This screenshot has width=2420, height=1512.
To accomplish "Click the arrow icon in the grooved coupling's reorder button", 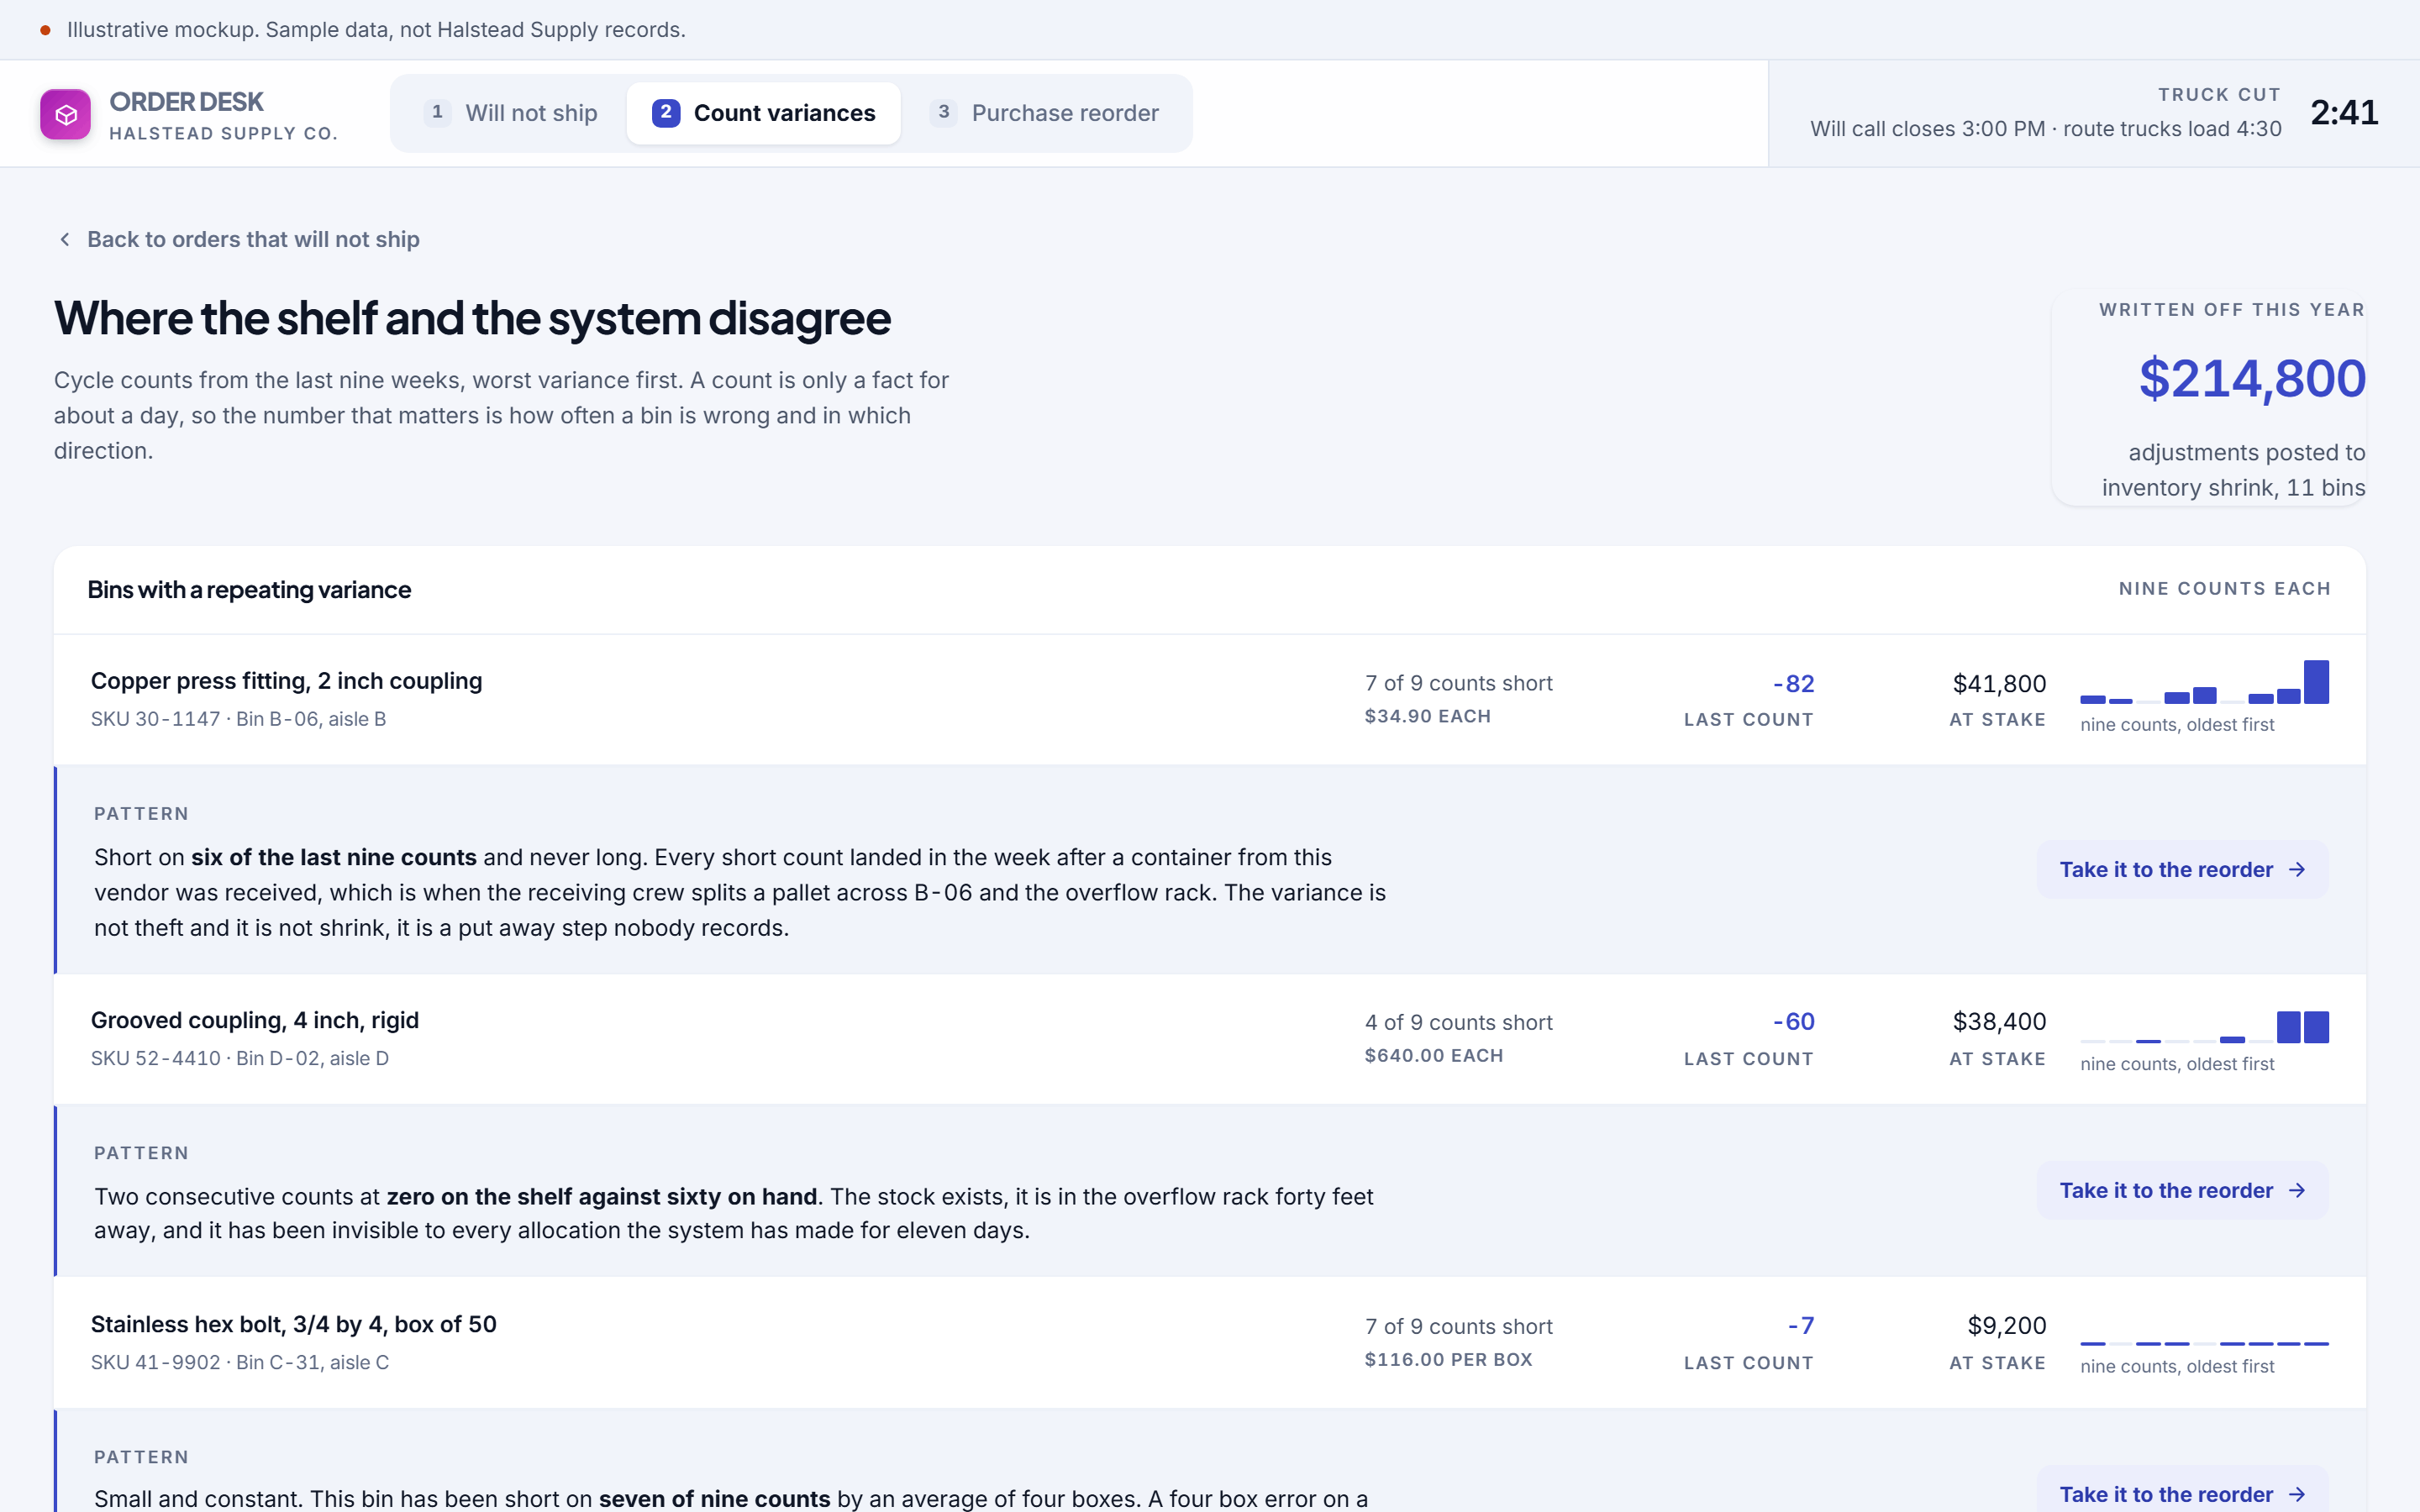I will (x=2297, y=1190).
